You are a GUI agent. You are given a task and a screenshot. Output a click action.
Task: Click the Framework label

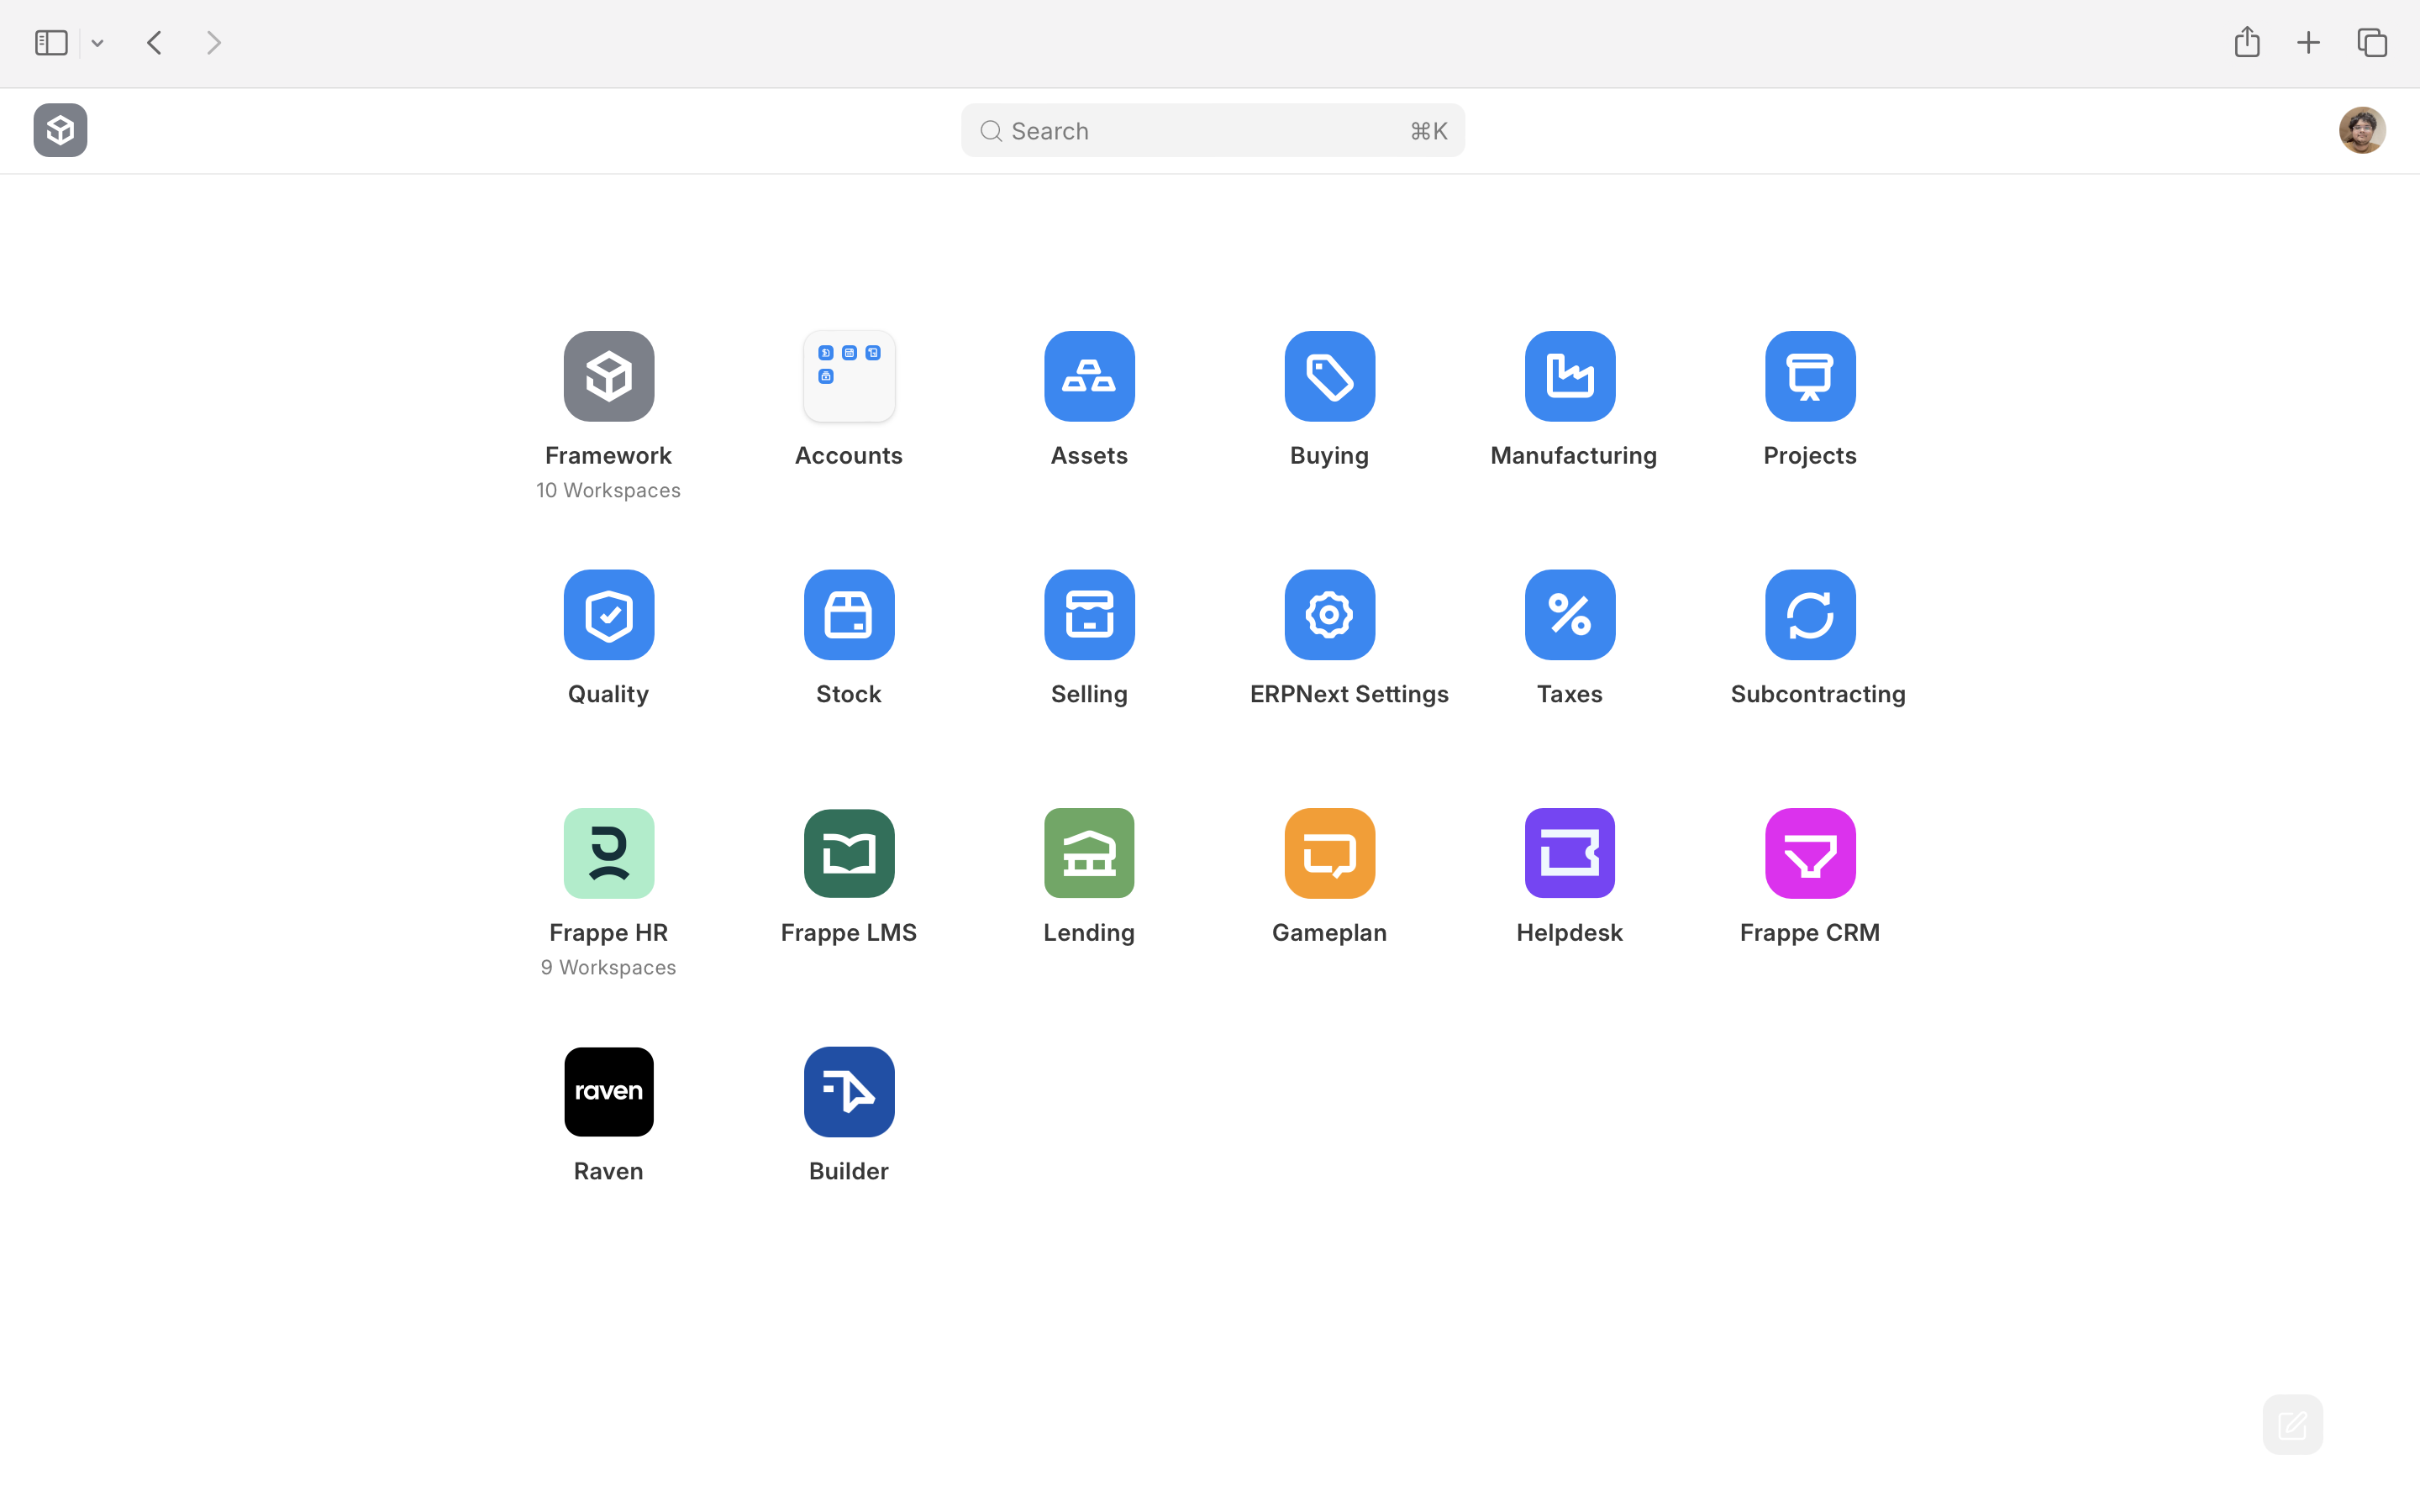(608, 456)
